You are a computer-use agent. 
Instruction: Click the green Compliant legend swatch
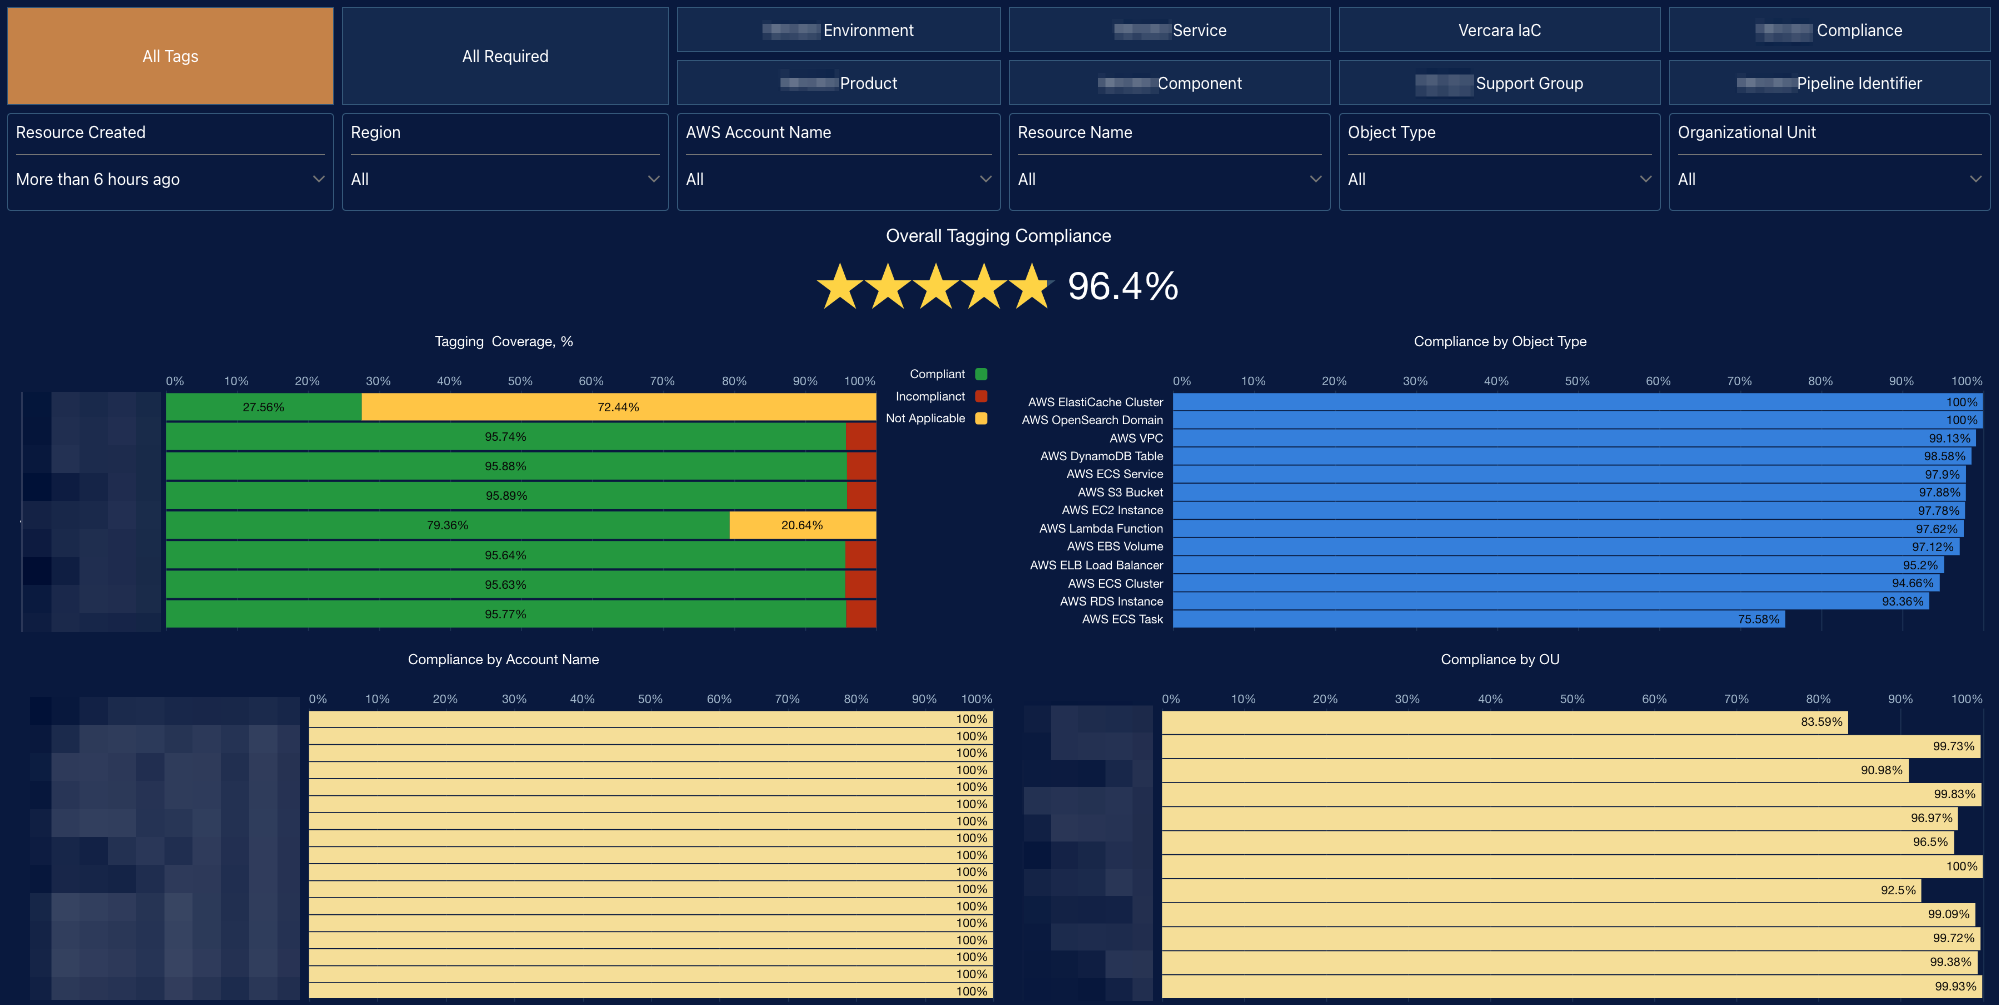tap(981, 374)
